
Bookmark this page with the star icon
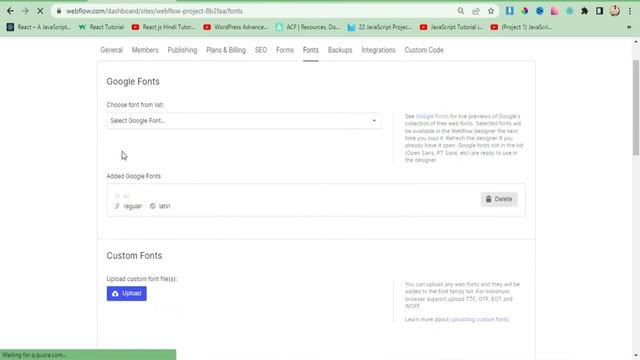[491, 11]
